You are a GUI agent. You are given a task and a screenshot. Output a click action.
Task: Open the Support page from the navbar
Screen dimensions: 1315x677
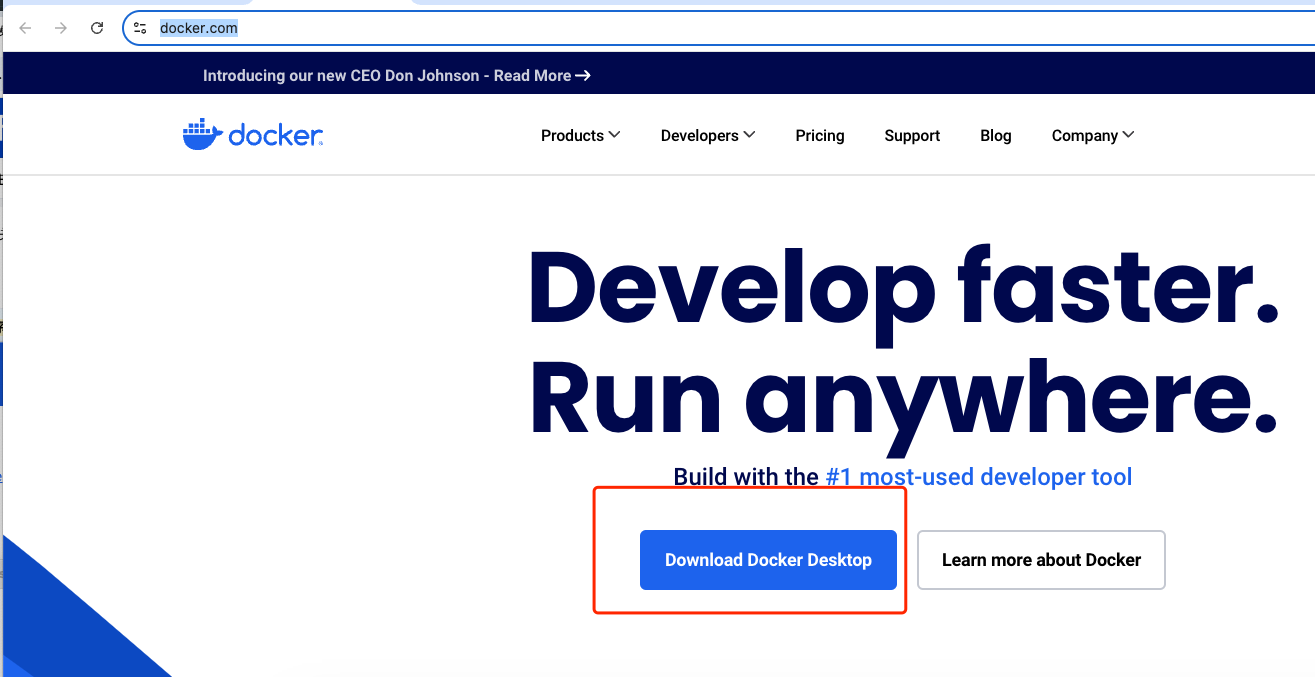pyautogui.click(x=911, y=135)
